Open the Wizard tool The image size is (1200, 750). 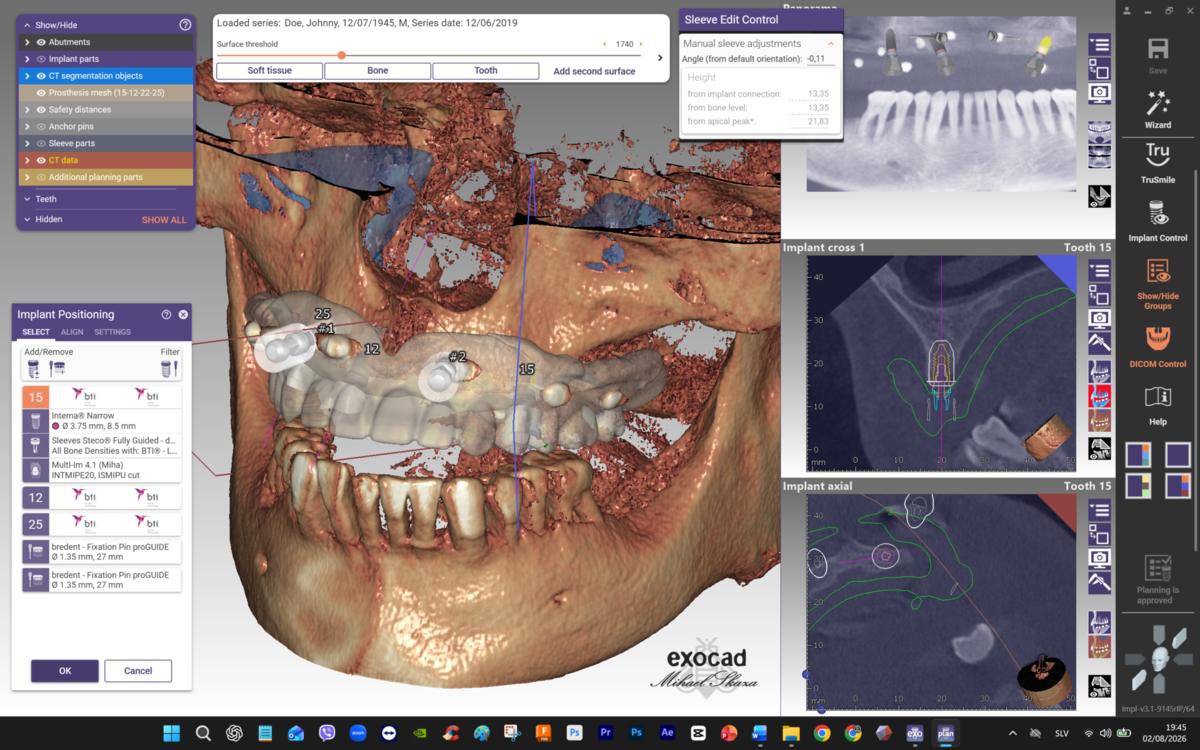pyautogui.click(x=1157, y=109)
